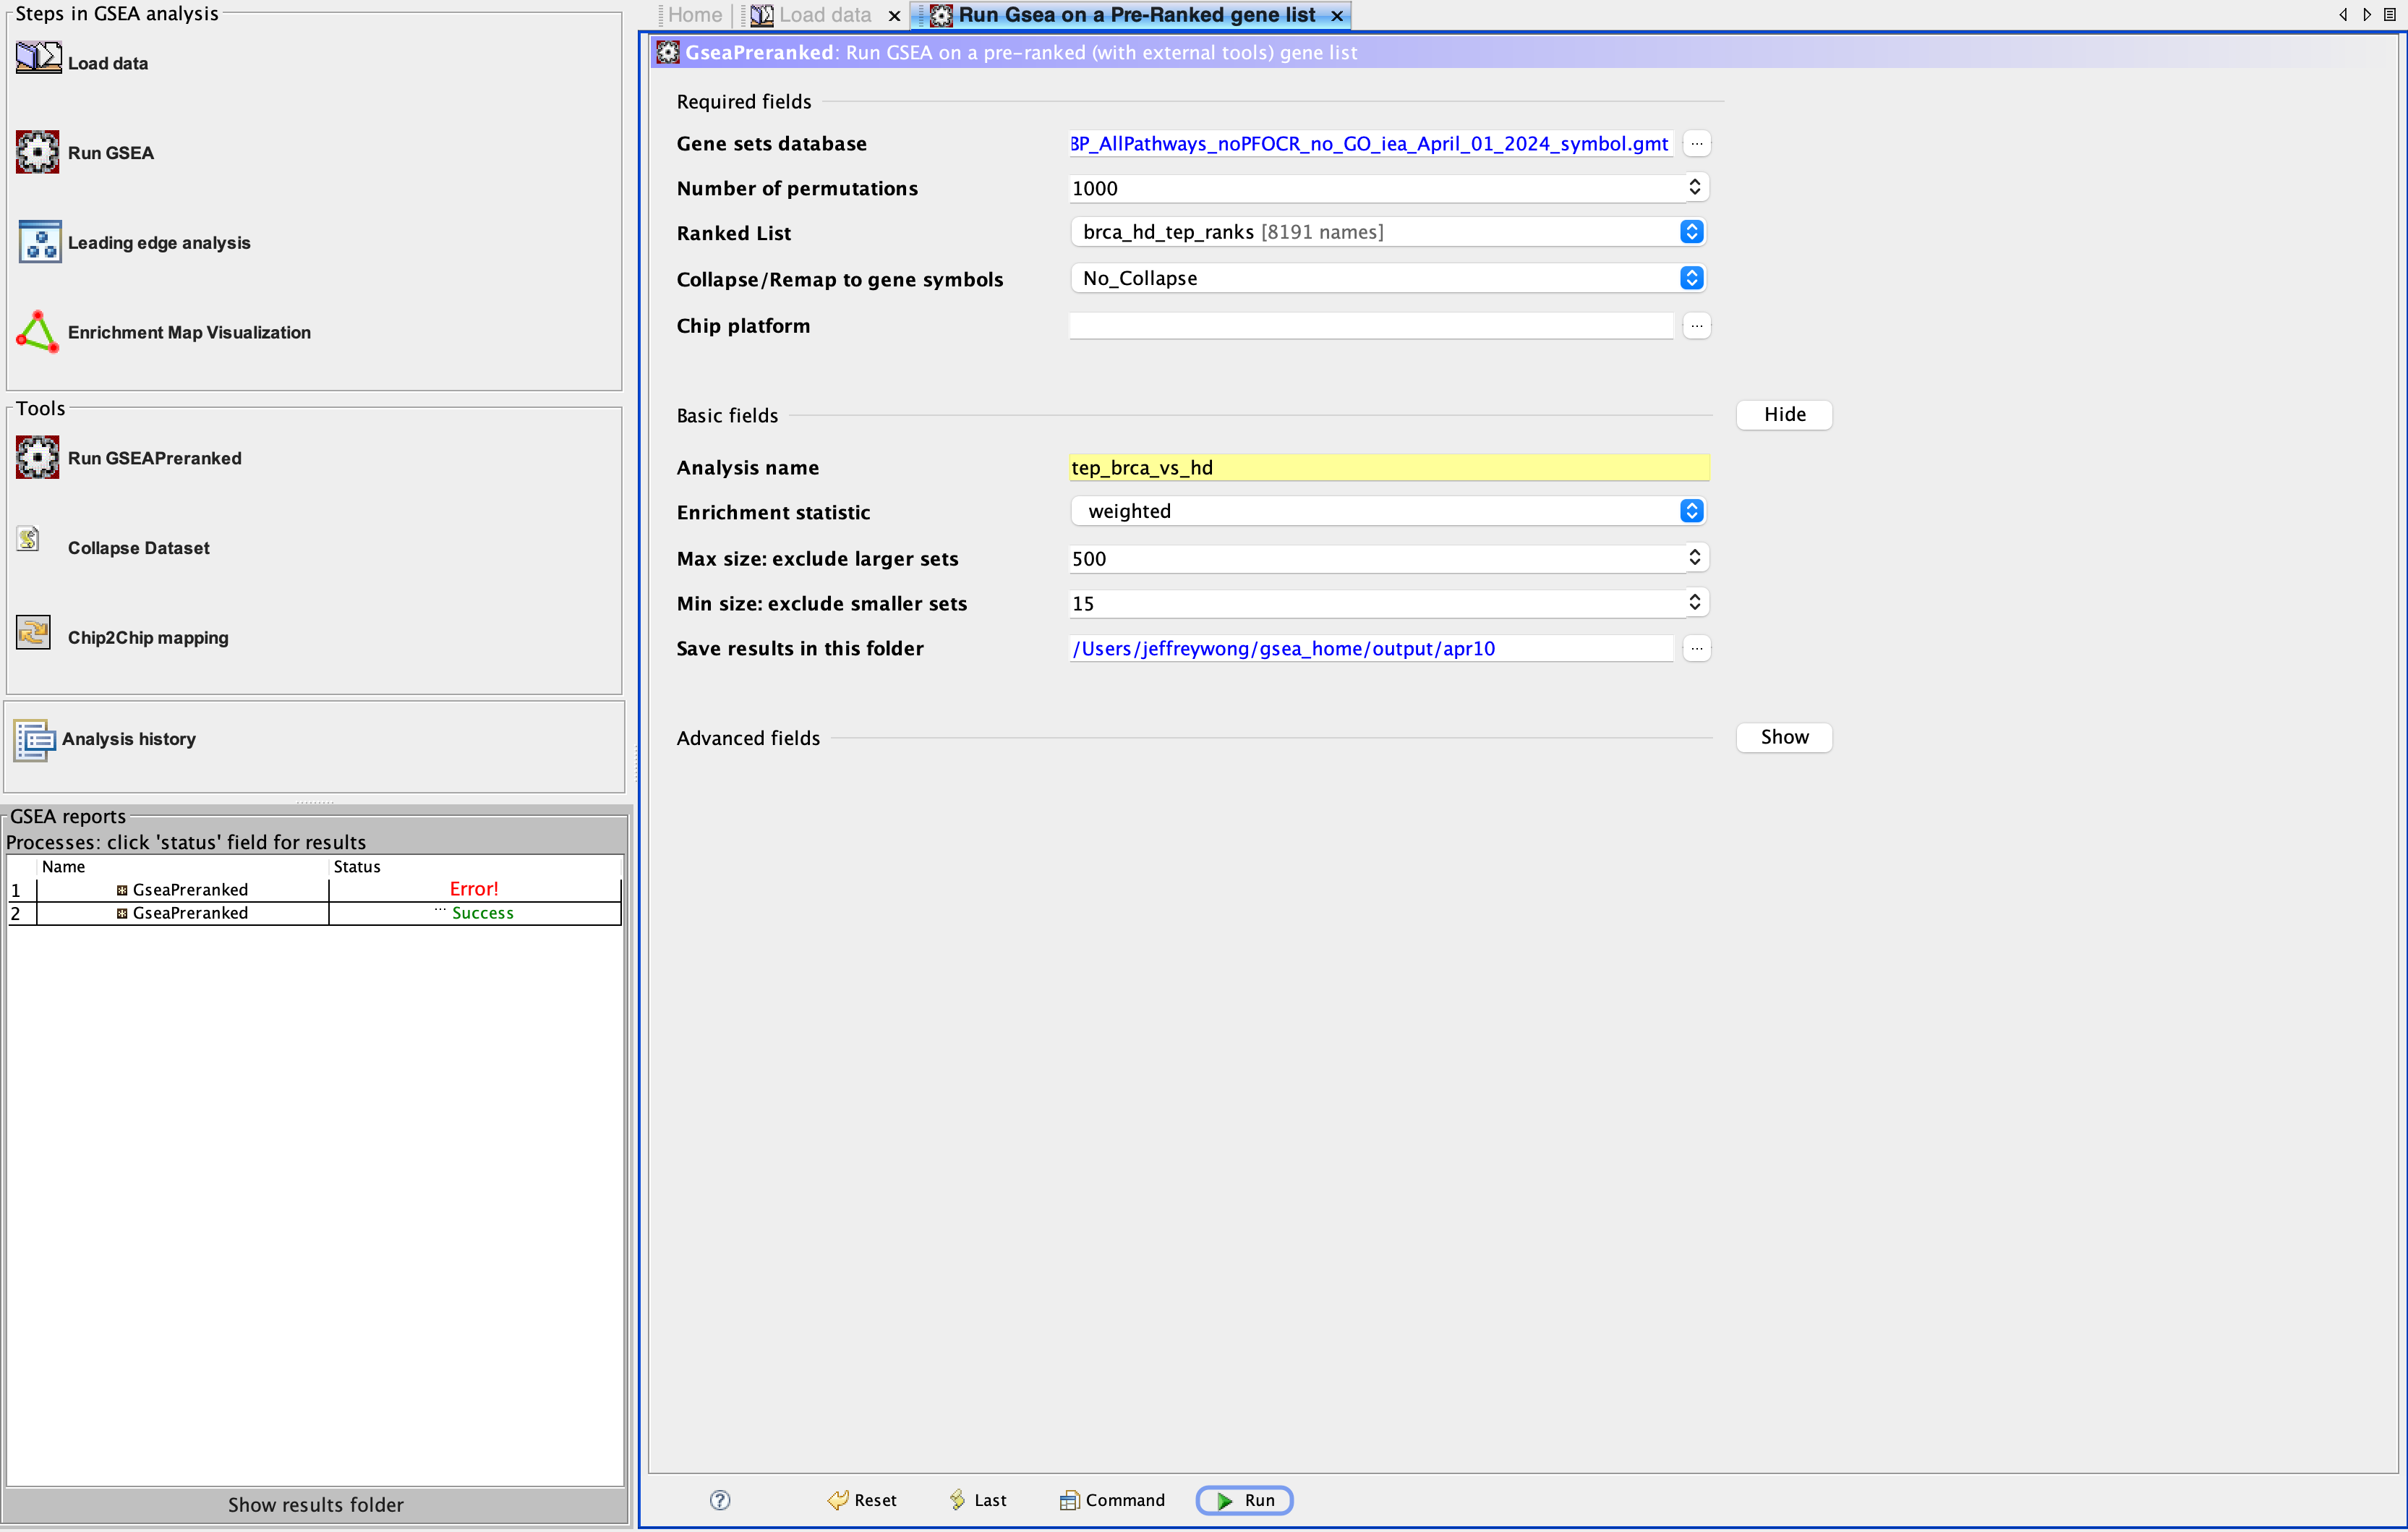2408x1532 pixels.
Task: Open Collapse/Remap to gene symbols dropdown
Action: pyautogui.click(x=1388, y=278)
